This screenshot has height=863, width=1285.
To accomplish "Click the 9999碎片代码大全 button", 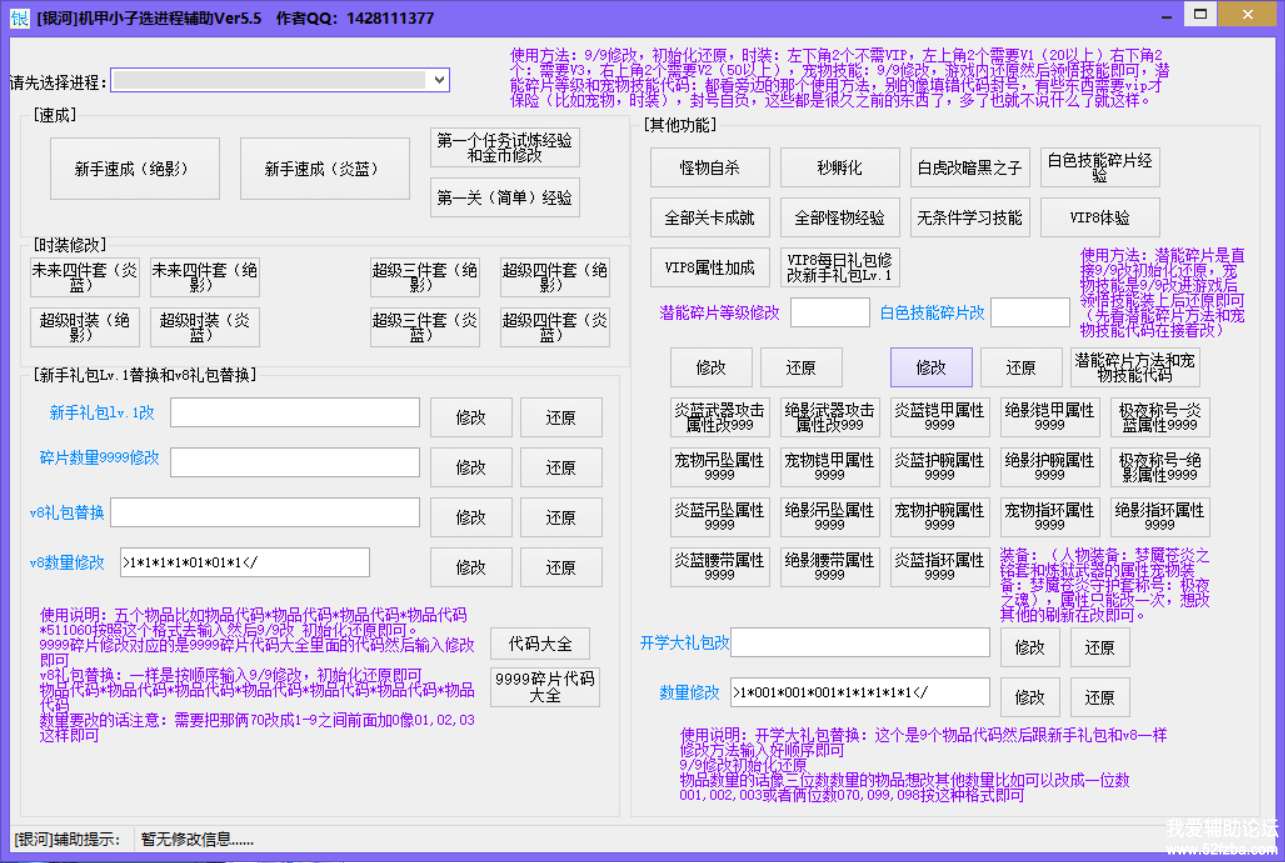I will click(544, 687).
